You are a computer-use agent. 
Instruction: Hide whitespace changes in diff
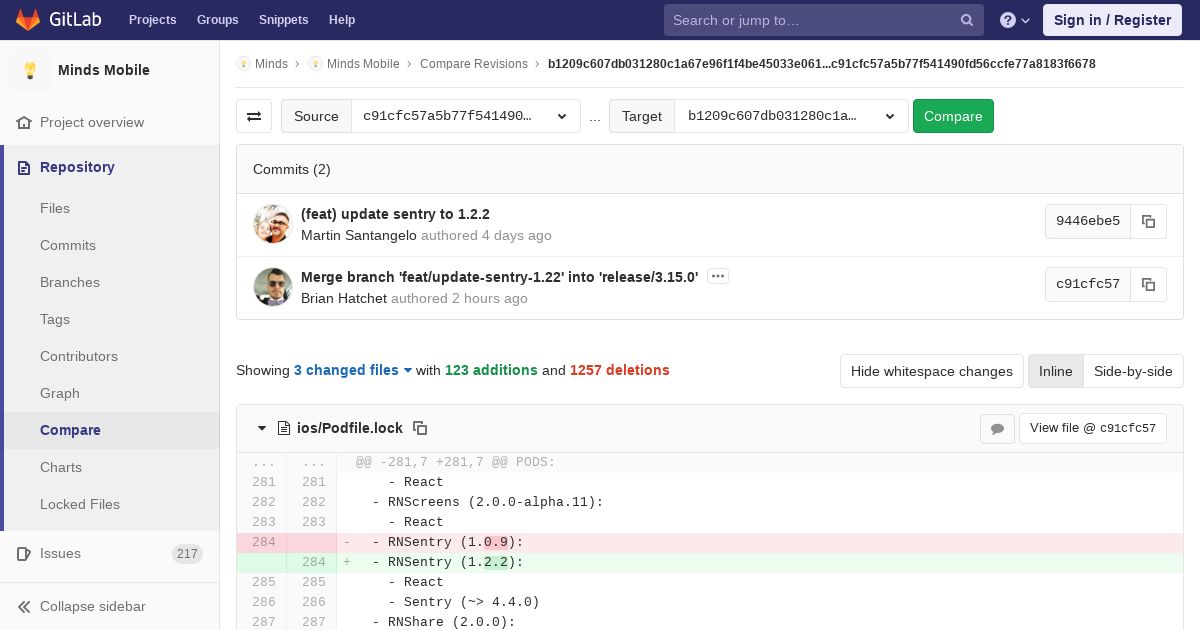pos(931,371)
